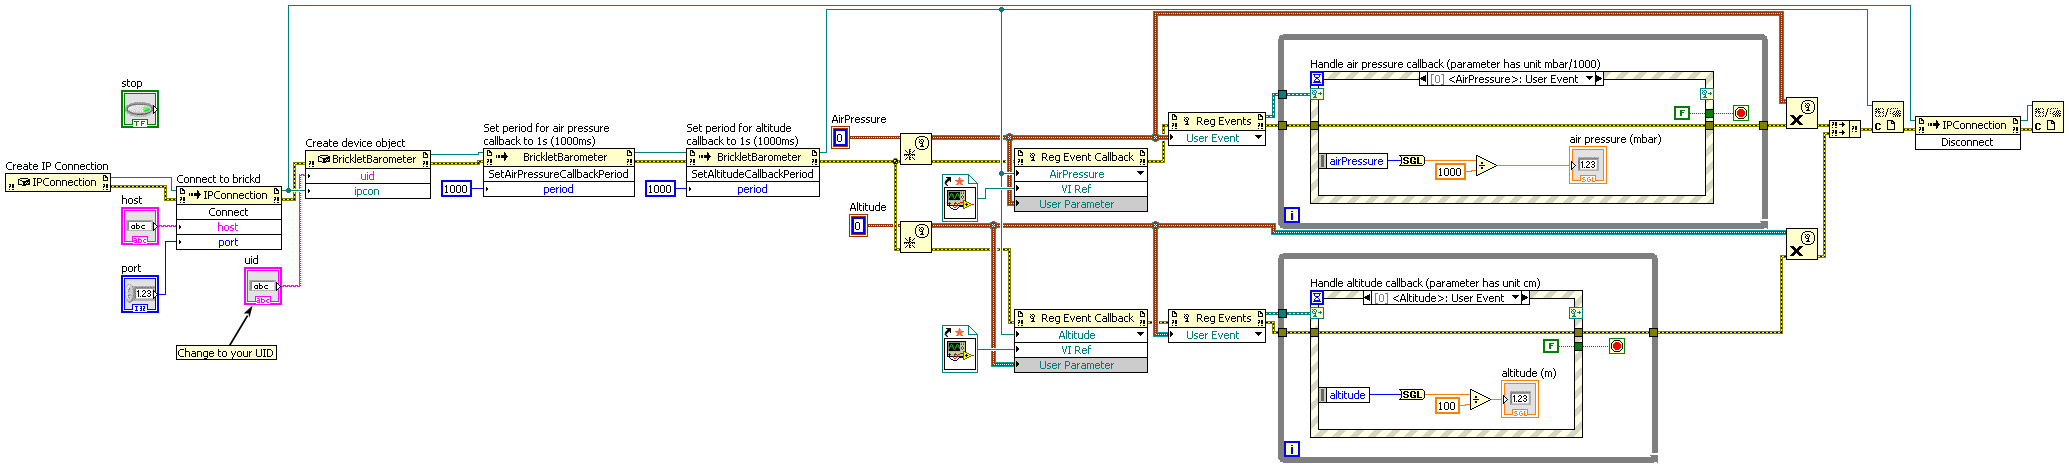Click the port numeric control terminal
This screenshot has width=2069, height=468.
[x=140, y=294]
